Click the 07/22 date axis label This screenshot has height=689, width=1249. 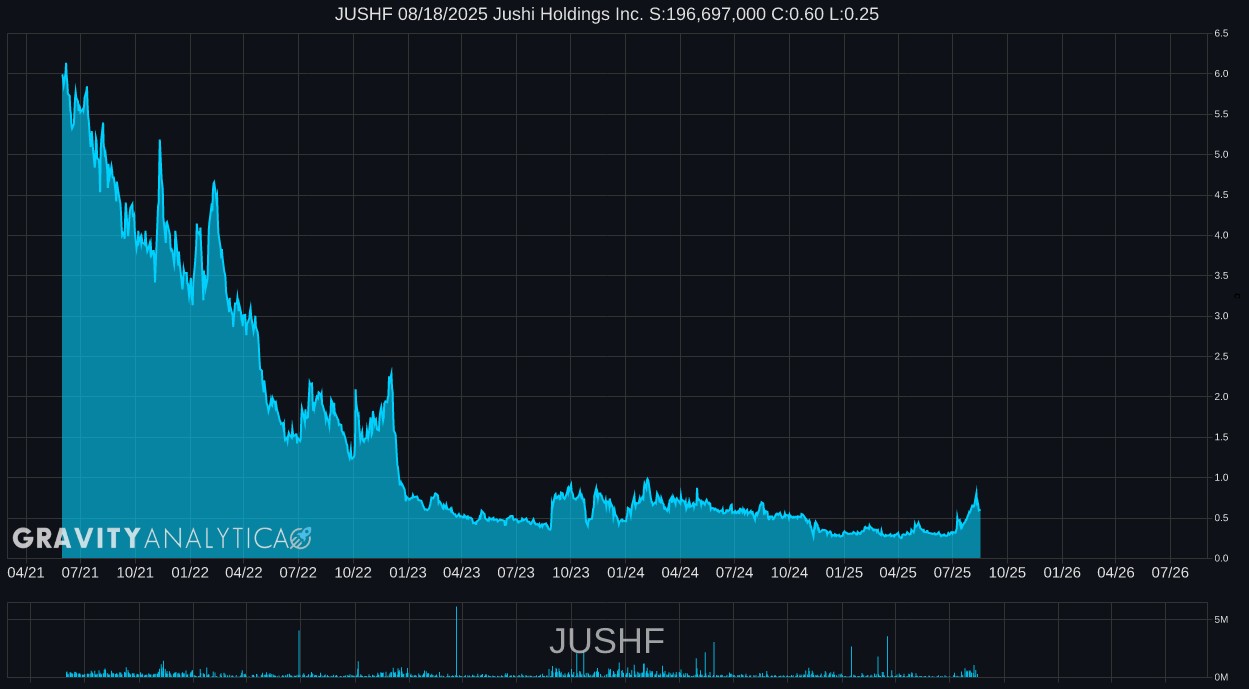tap(298, 572)
